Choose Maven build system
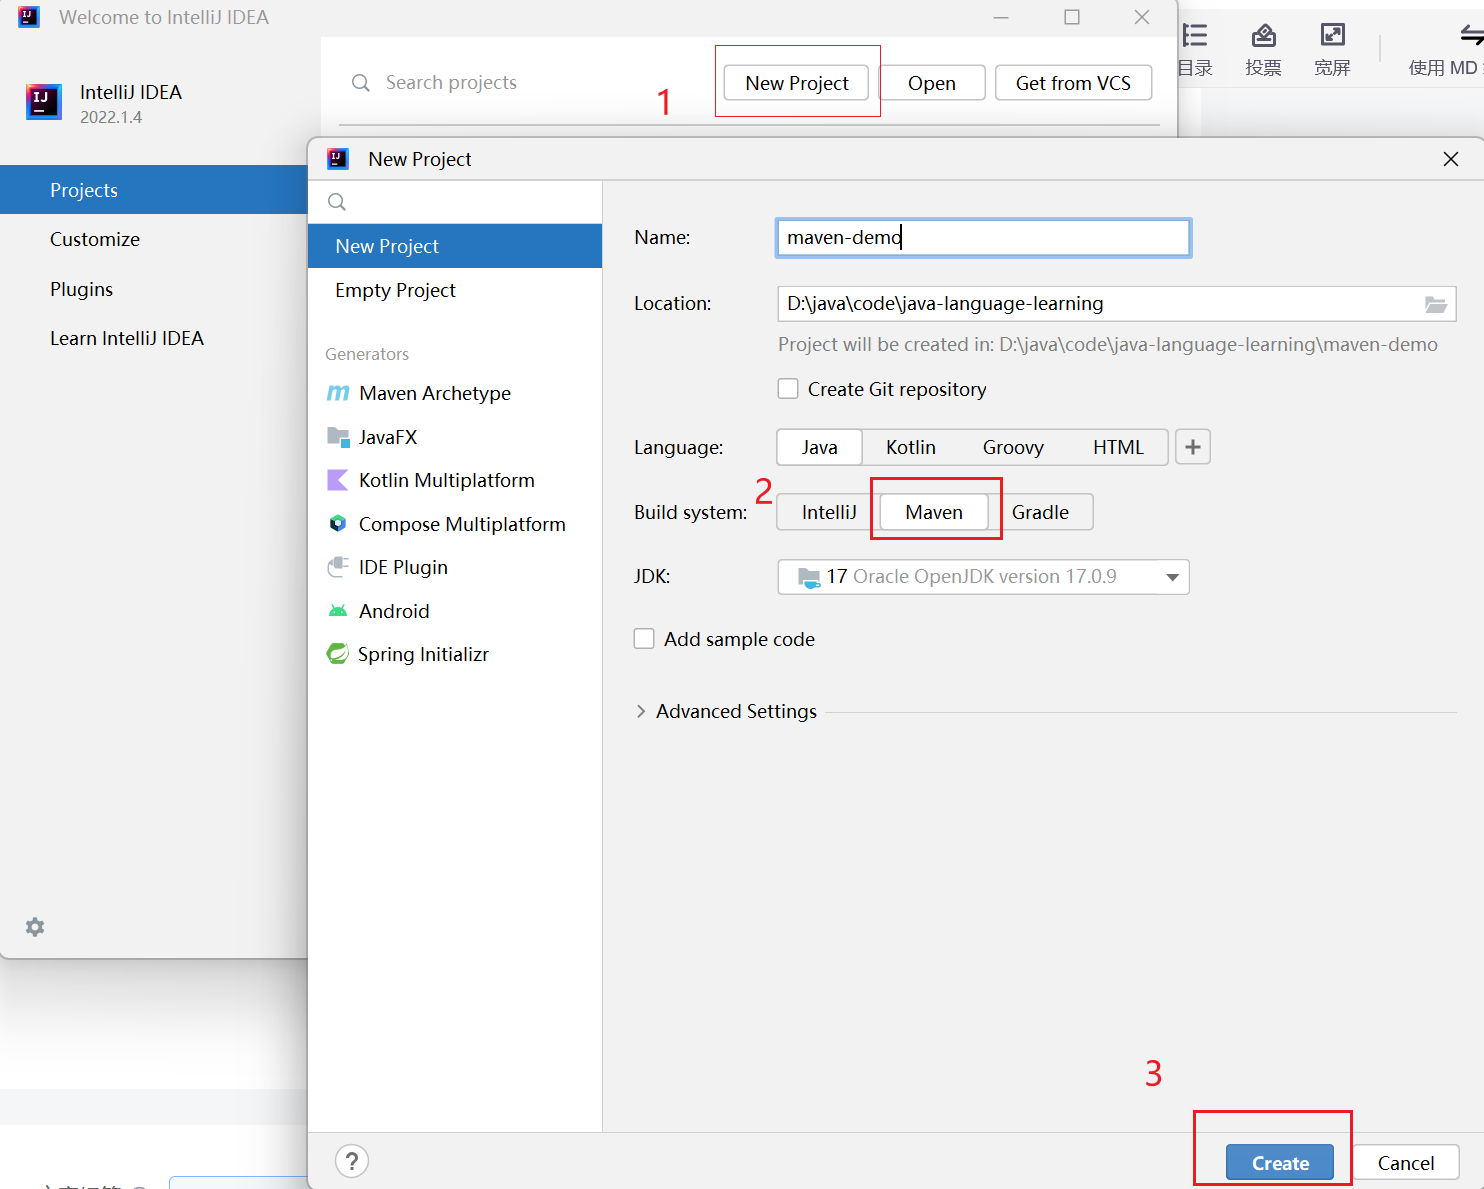This screenshot has width=1484, height=1189. click(934, 512)
